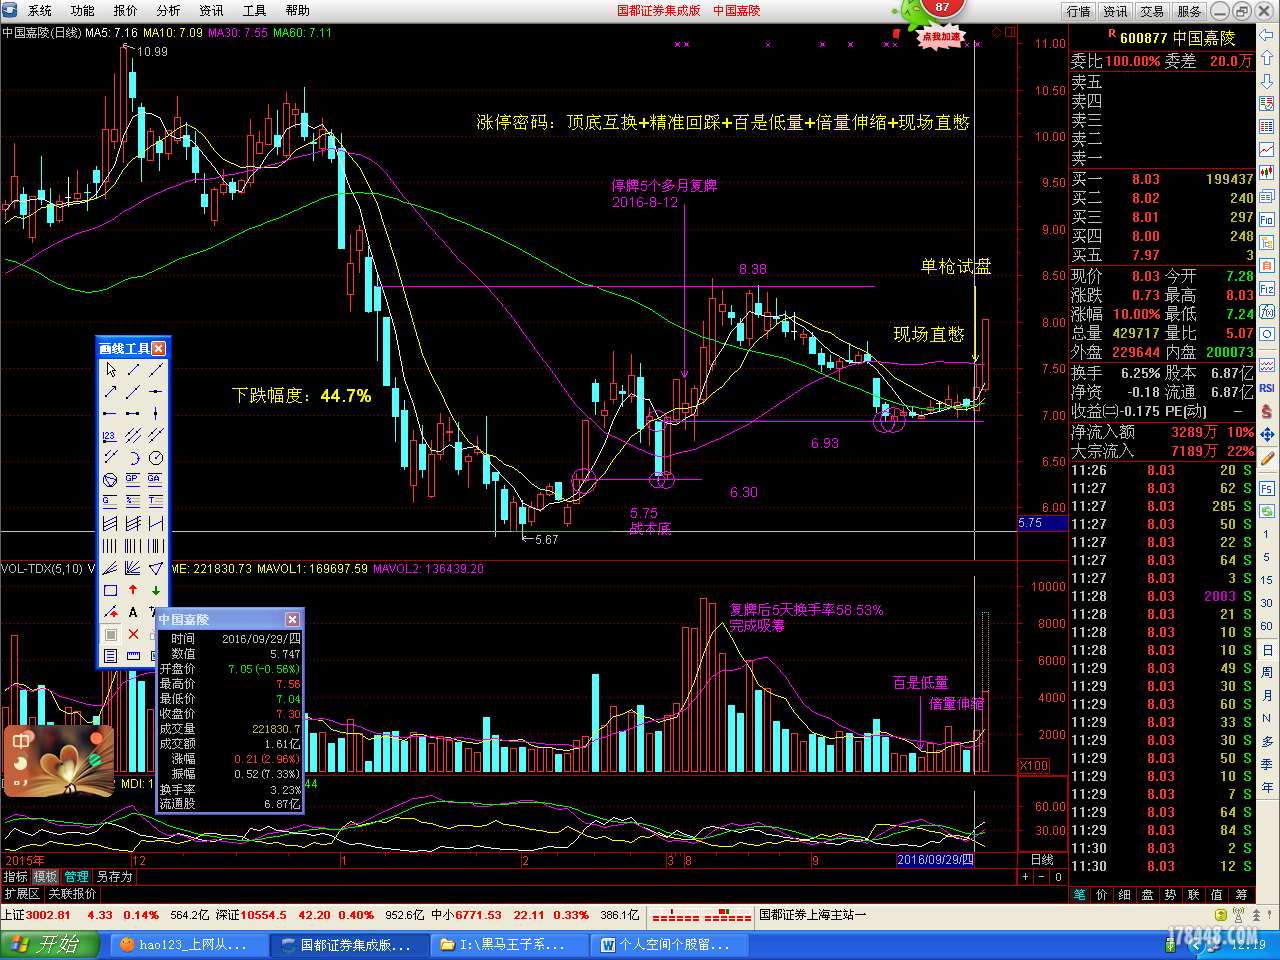This screenshot has width=1280, height=960.
Task: Open the 扩展区 tab
Action: [22, 893]
